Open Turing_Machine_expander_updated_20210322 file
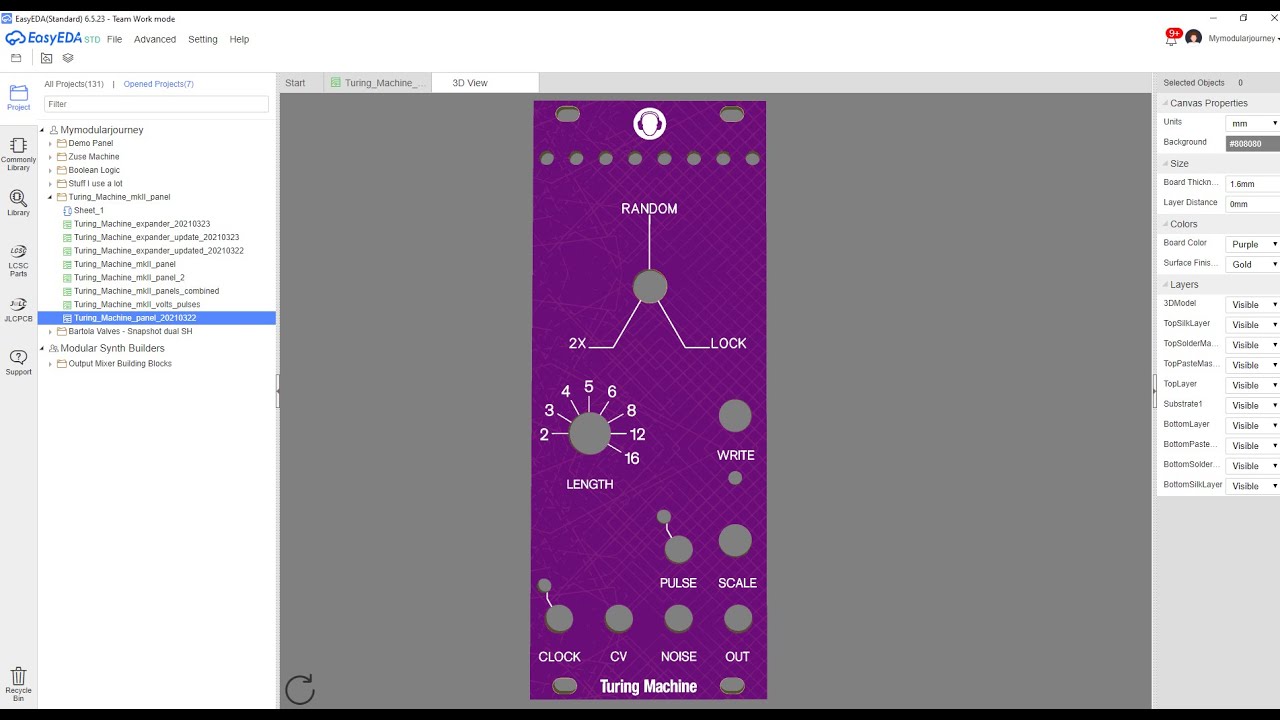This screenshot has width=1280, height=720. pyautogui.click(x=158, y=251)
